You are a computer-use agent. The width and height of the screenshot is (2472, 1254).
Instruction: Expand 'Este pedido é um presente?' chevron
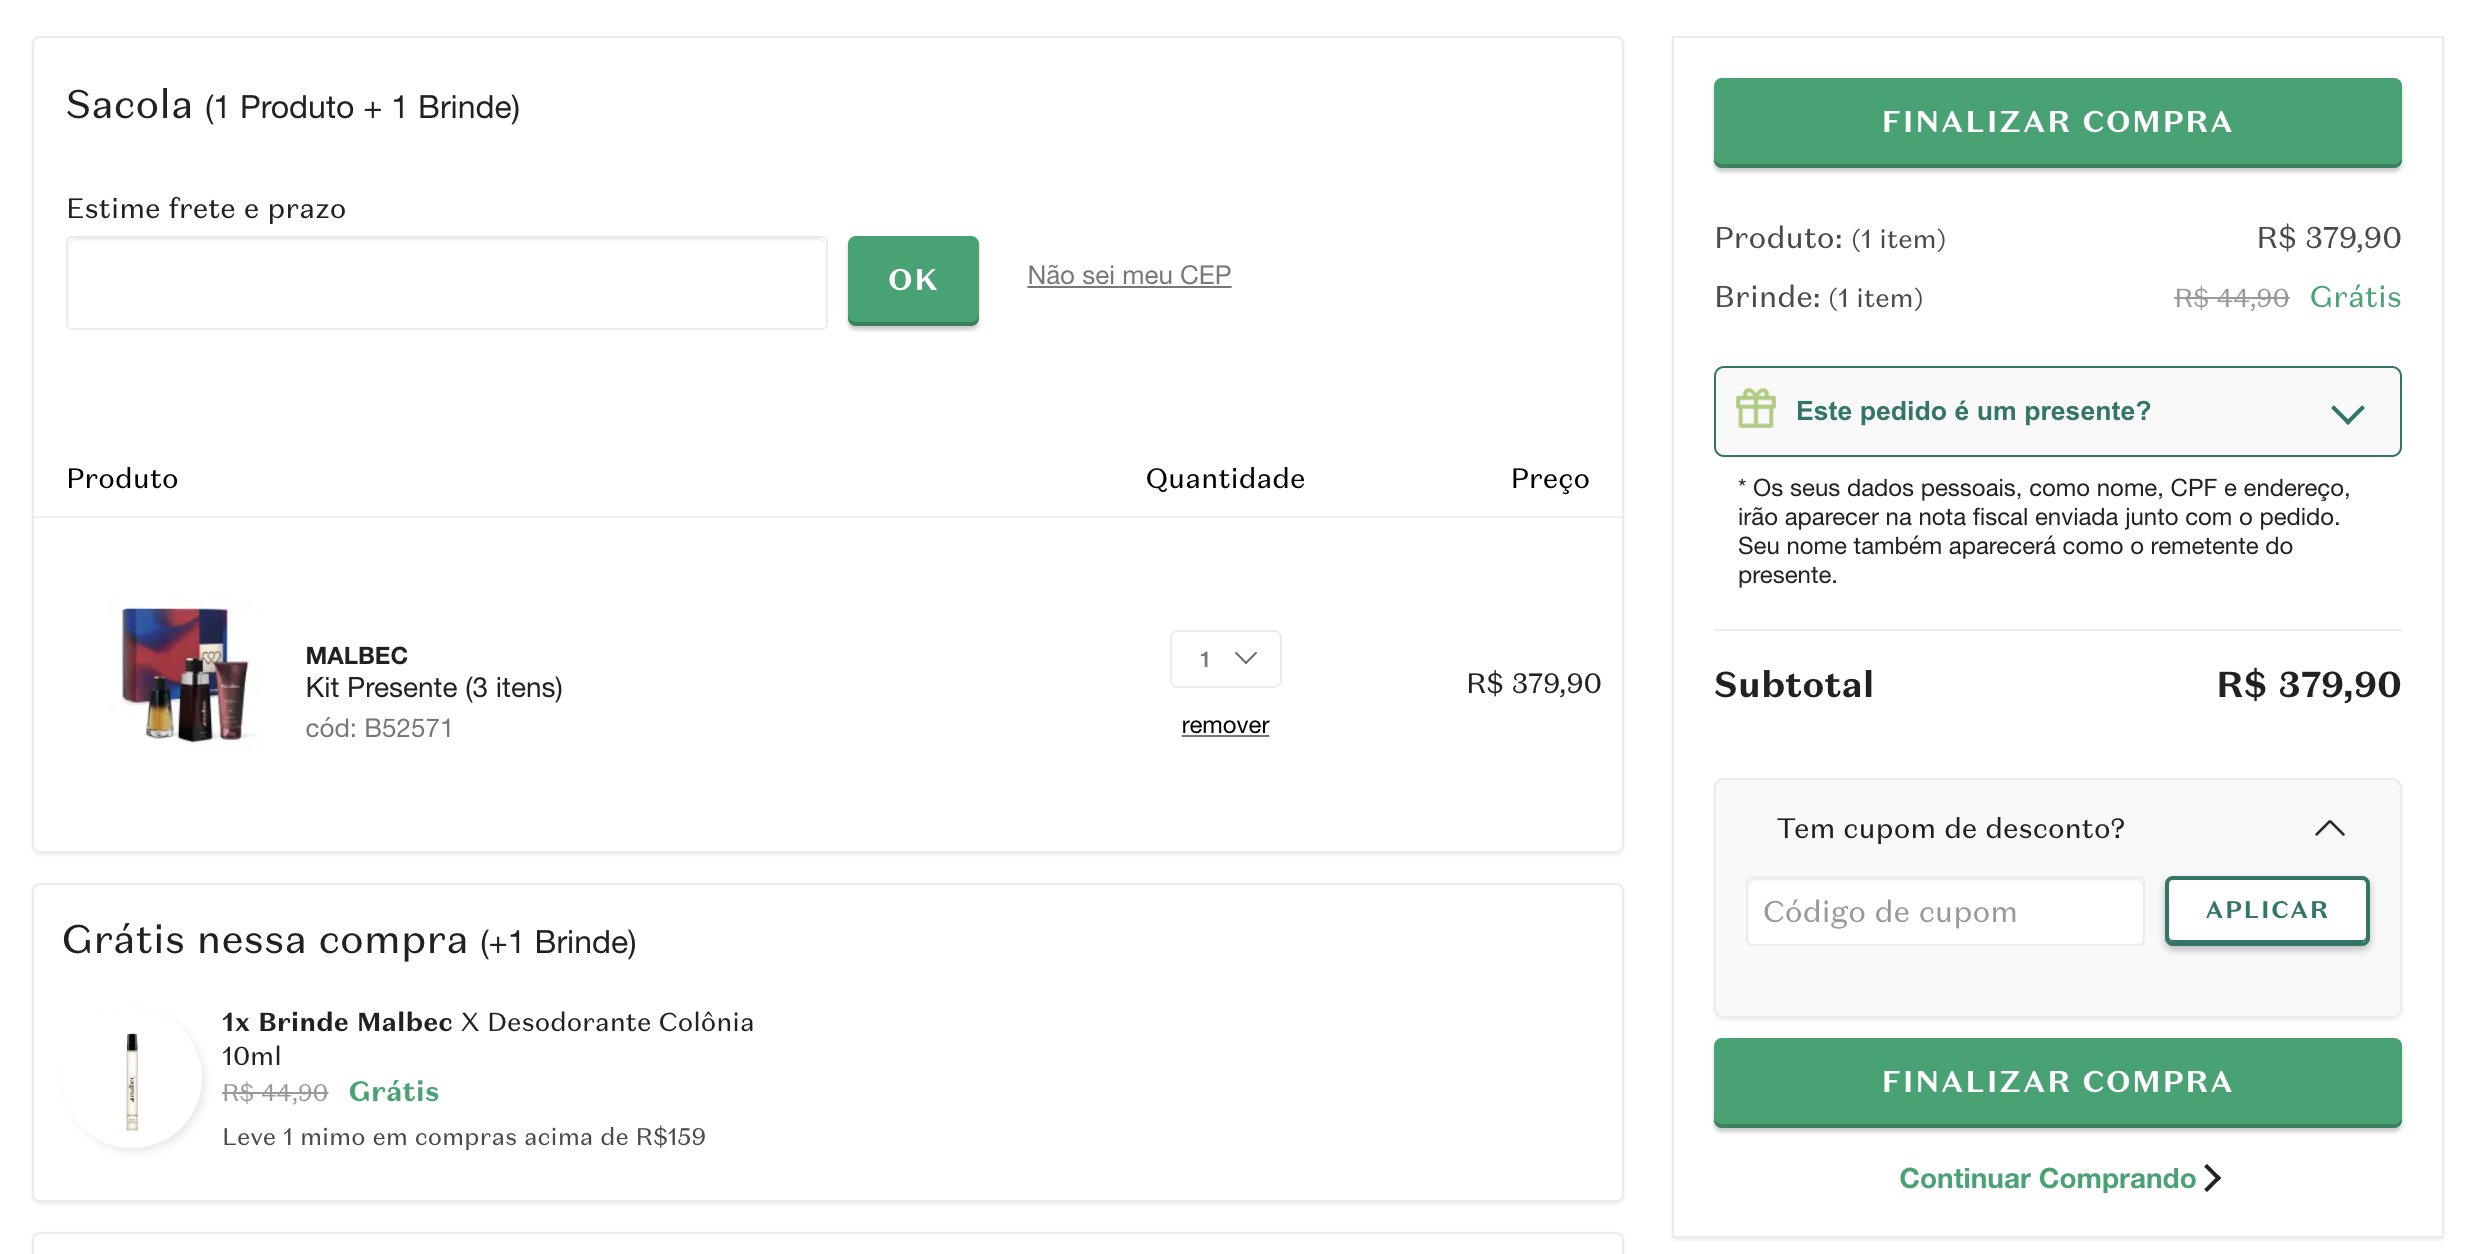[2347, 413]
